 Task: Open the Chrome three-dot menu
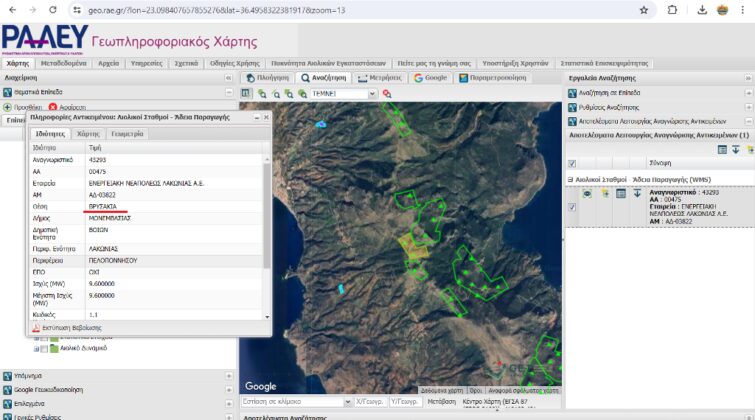click(742, 10)
